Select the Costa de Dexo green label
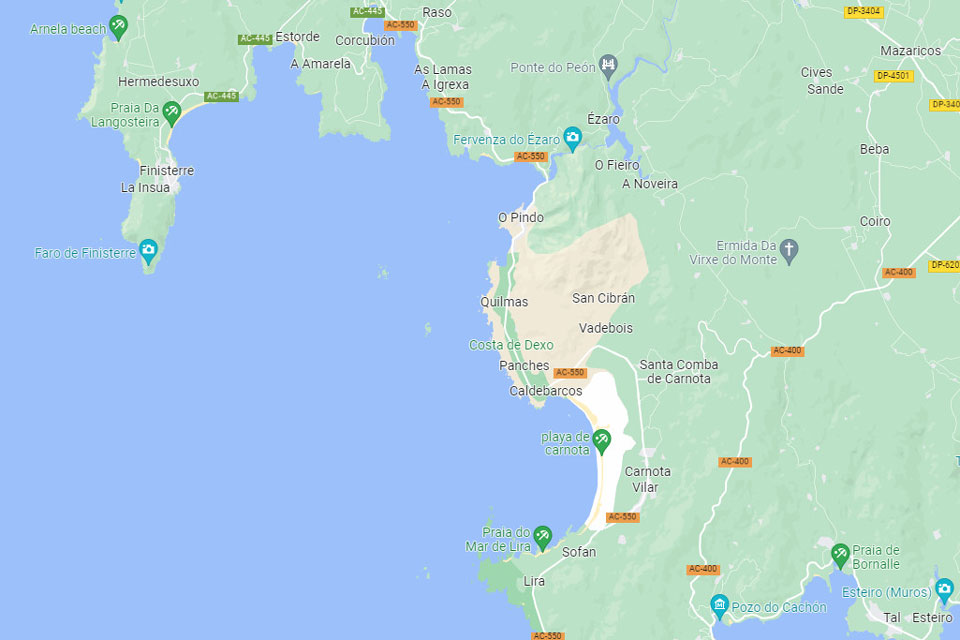This screenshot has height=640, width=960. tap(511, 345)
